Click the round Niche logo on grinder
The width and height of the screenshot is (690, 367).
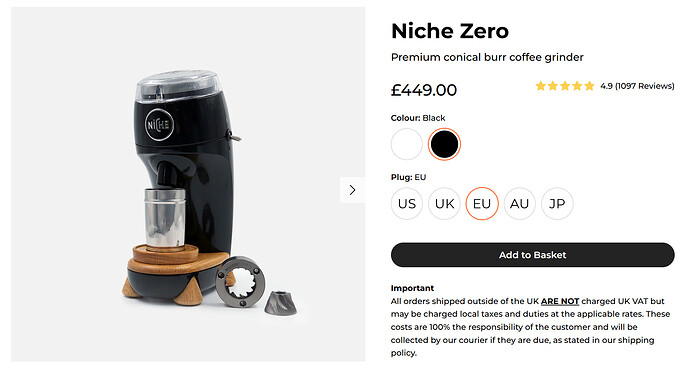click(159, 125)
